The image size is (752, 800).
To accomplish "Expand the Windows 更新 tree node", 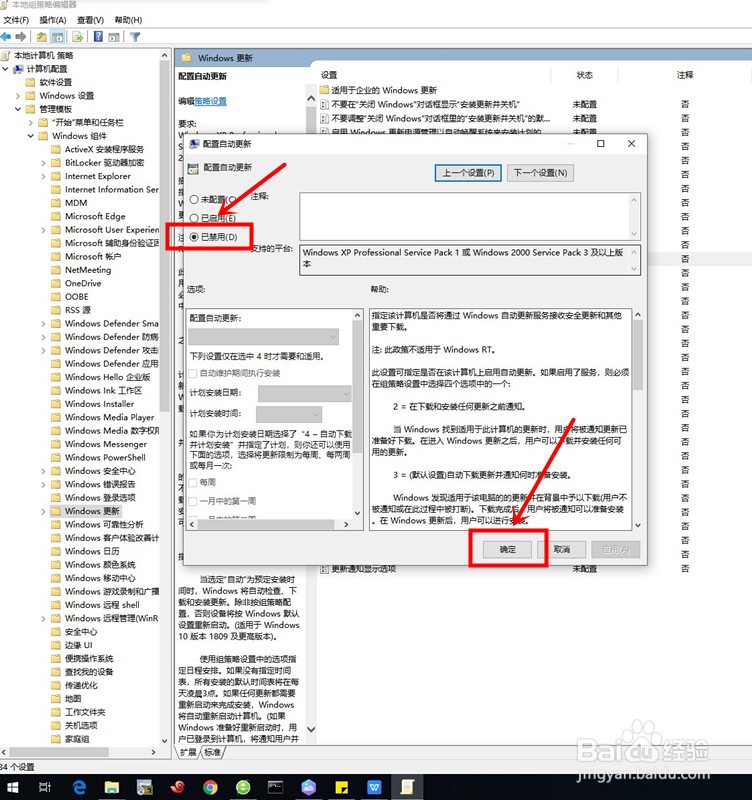I will [x=43, y=511].
